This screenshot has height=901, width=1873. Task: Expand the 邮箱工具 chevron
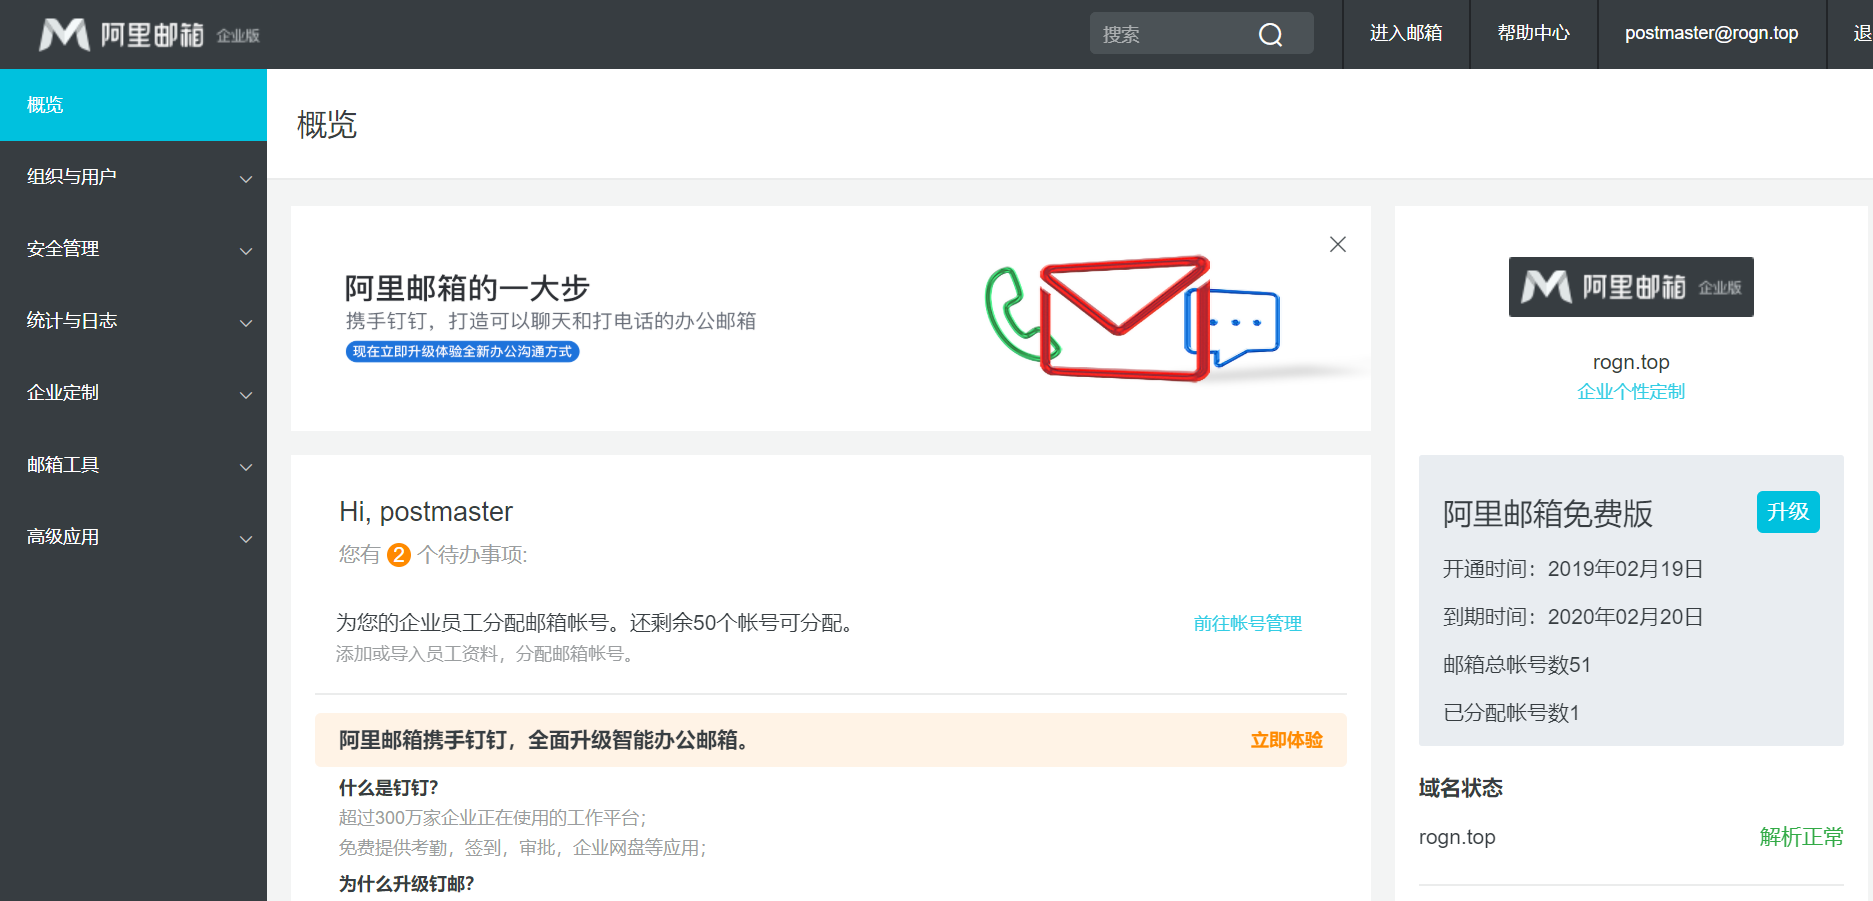[246, 467]
